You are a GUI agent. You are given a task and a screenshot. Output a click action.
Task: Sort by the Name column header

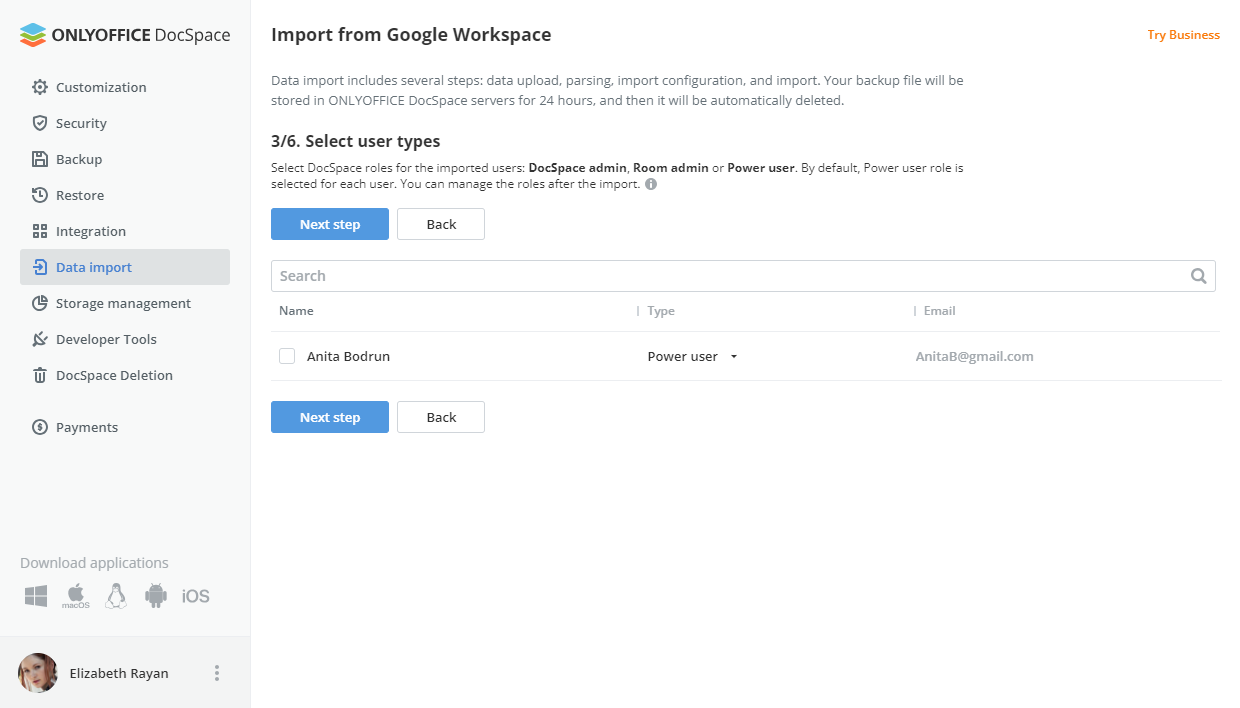pos(296,311)
